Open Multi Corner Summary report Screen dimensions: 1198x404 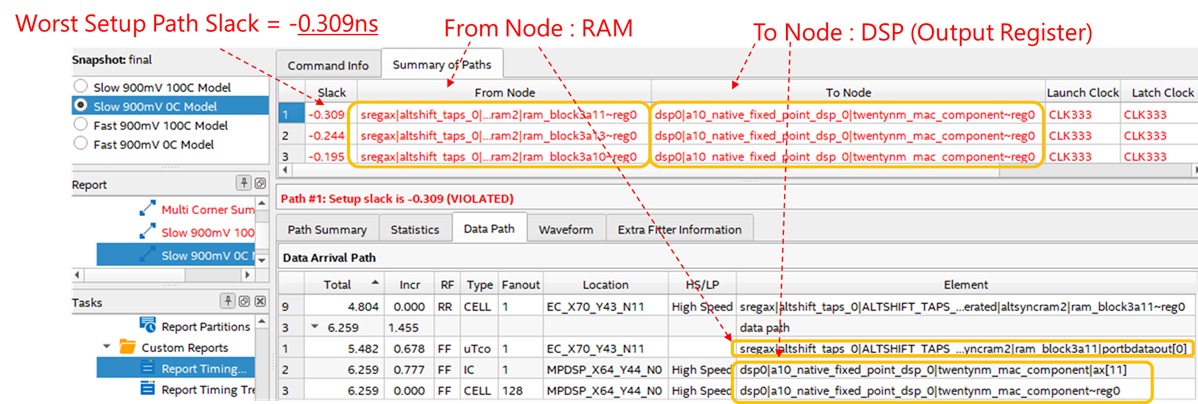[209, 210]
